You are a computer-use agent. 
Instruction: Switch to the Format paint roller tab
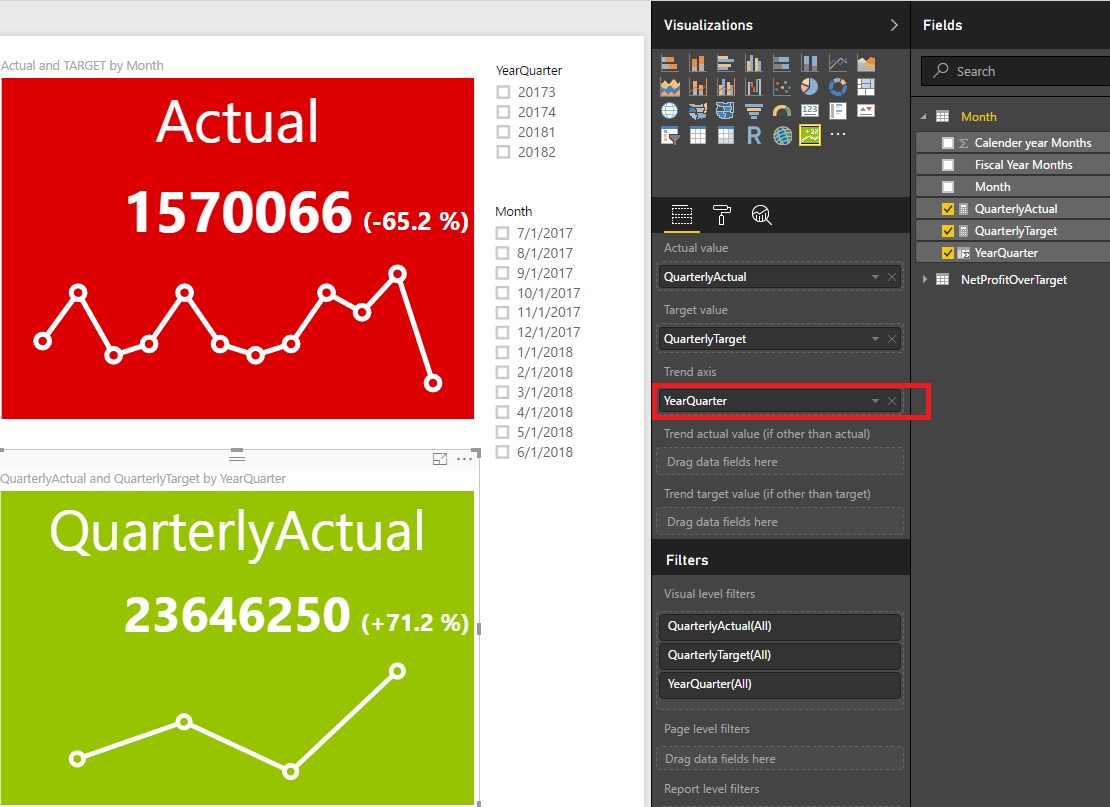coord(721,214)
